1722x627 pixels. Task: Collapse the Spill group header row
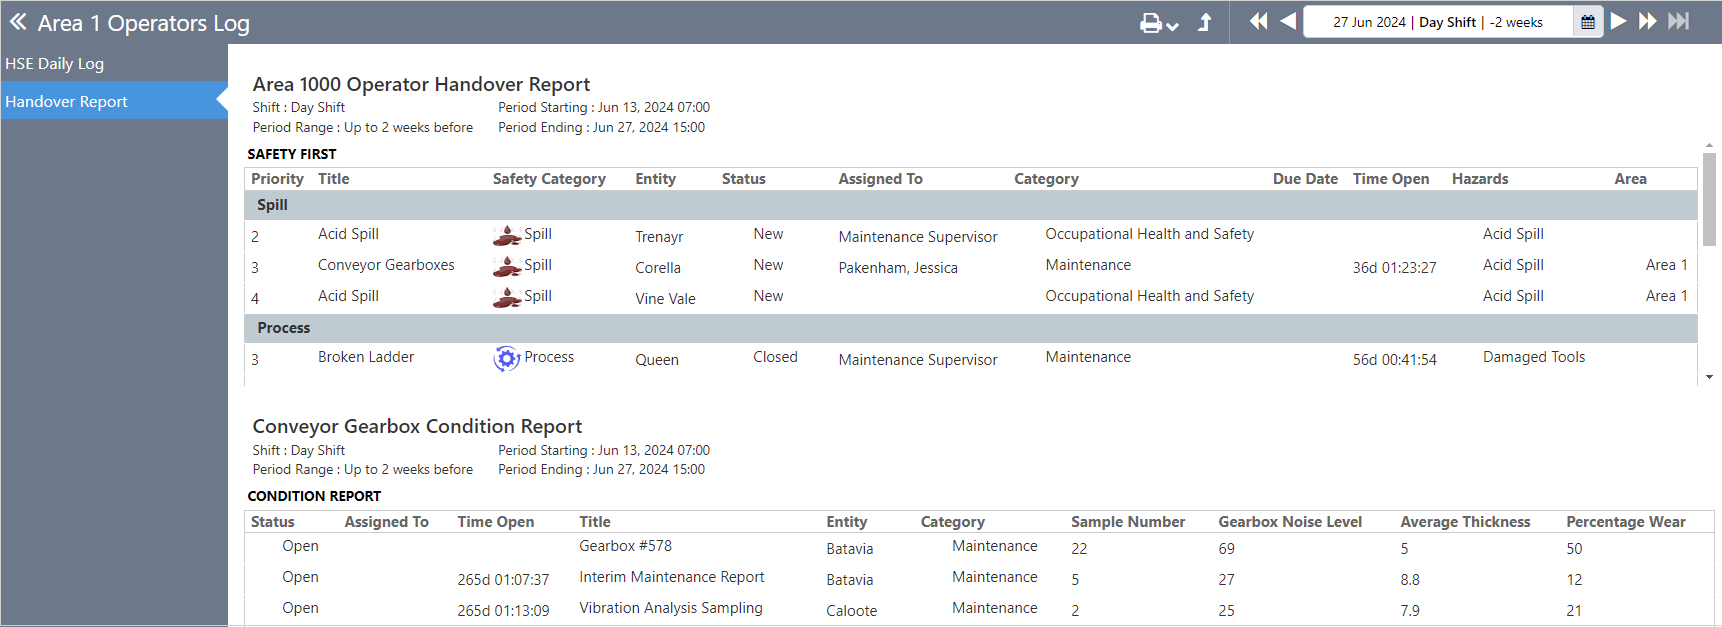[272, 205]
